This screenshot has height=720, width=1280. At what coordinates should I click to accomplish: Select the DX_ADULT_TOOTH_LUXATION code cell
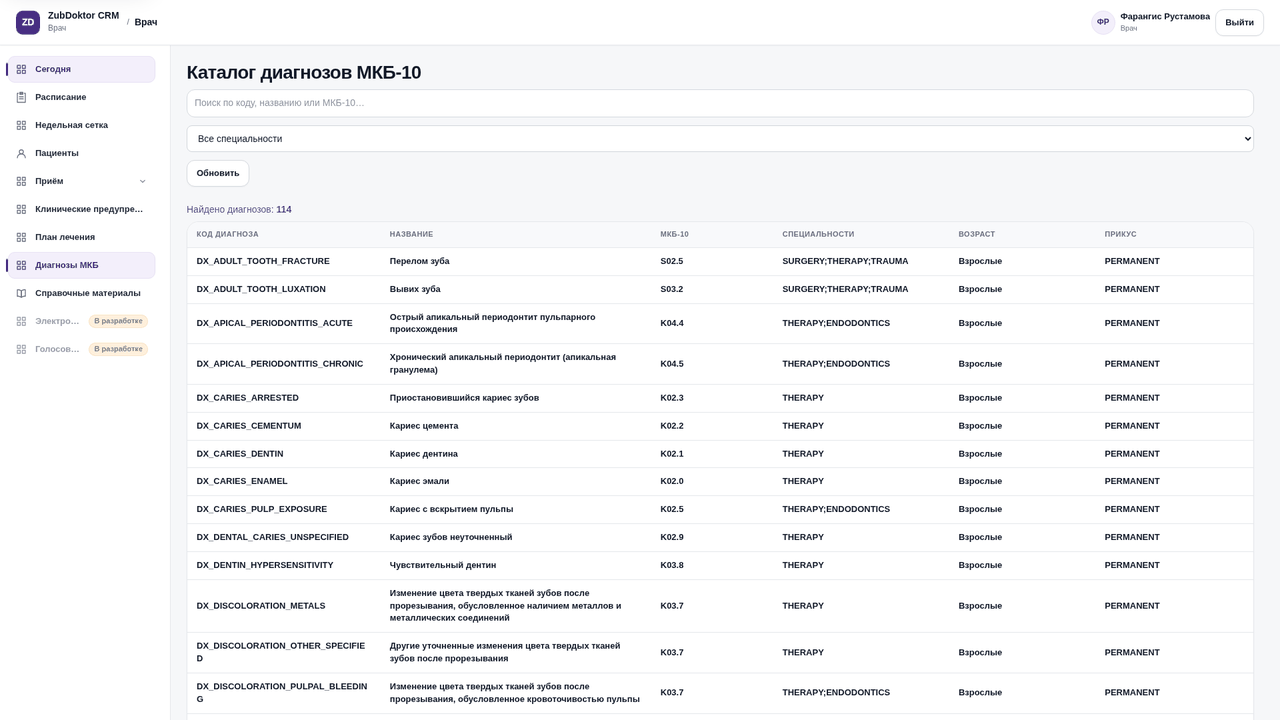coord(261,289)
